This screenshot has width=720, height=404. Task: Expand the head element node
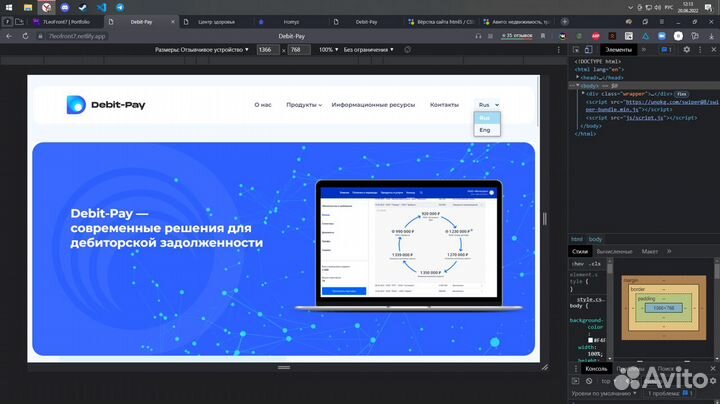[578, 77]
